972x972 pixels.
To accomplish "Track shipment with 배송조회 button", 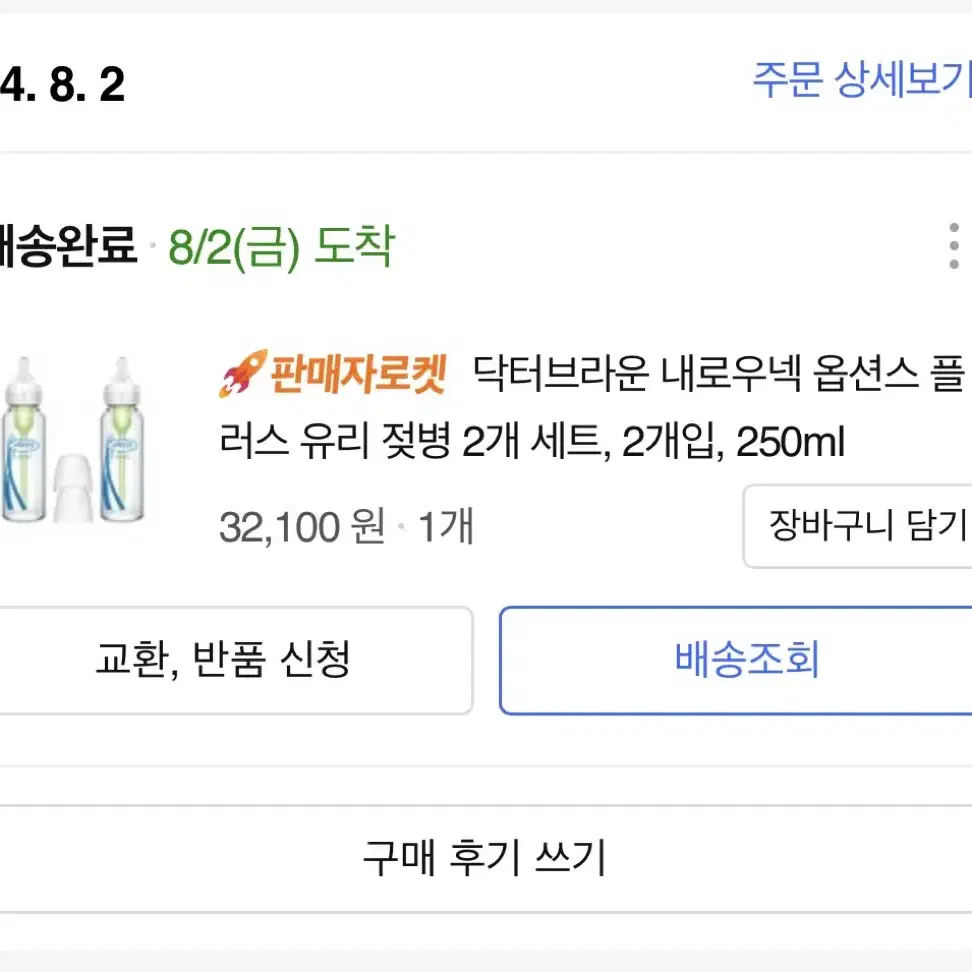I will pyautogui.click(x=736, y=660).
